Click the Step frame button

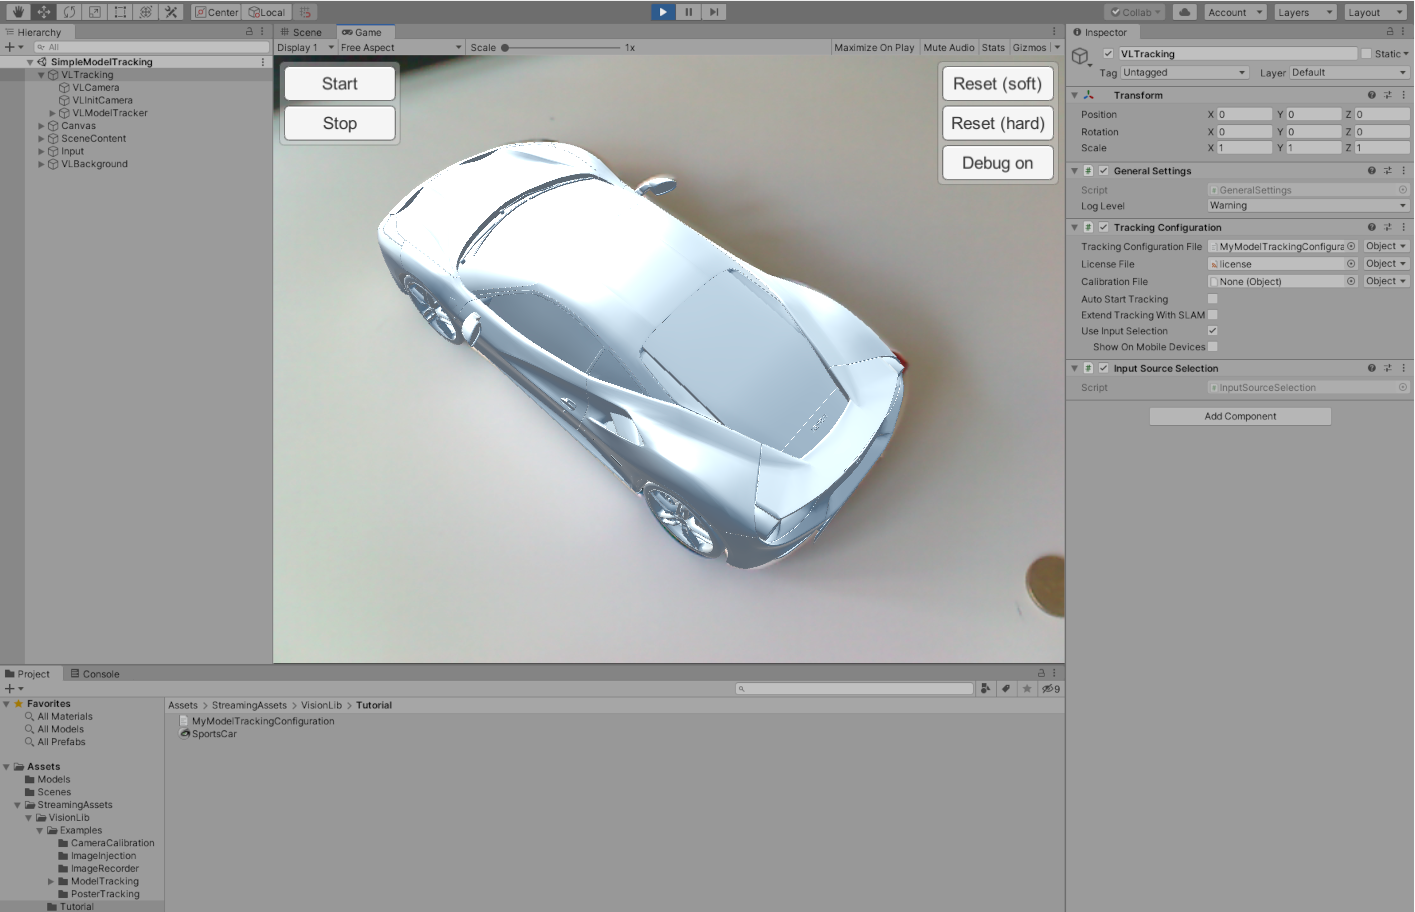coord(713,12)
